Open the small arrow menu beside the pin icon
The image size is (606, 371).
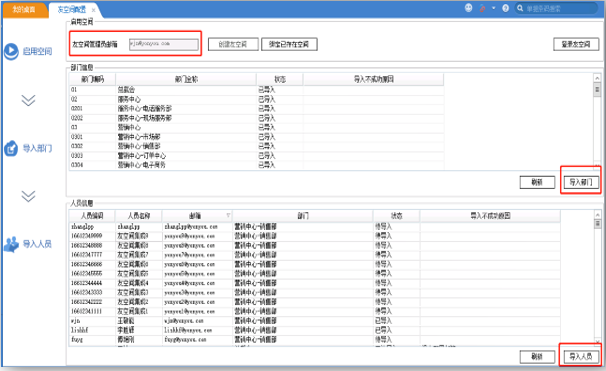494,8
